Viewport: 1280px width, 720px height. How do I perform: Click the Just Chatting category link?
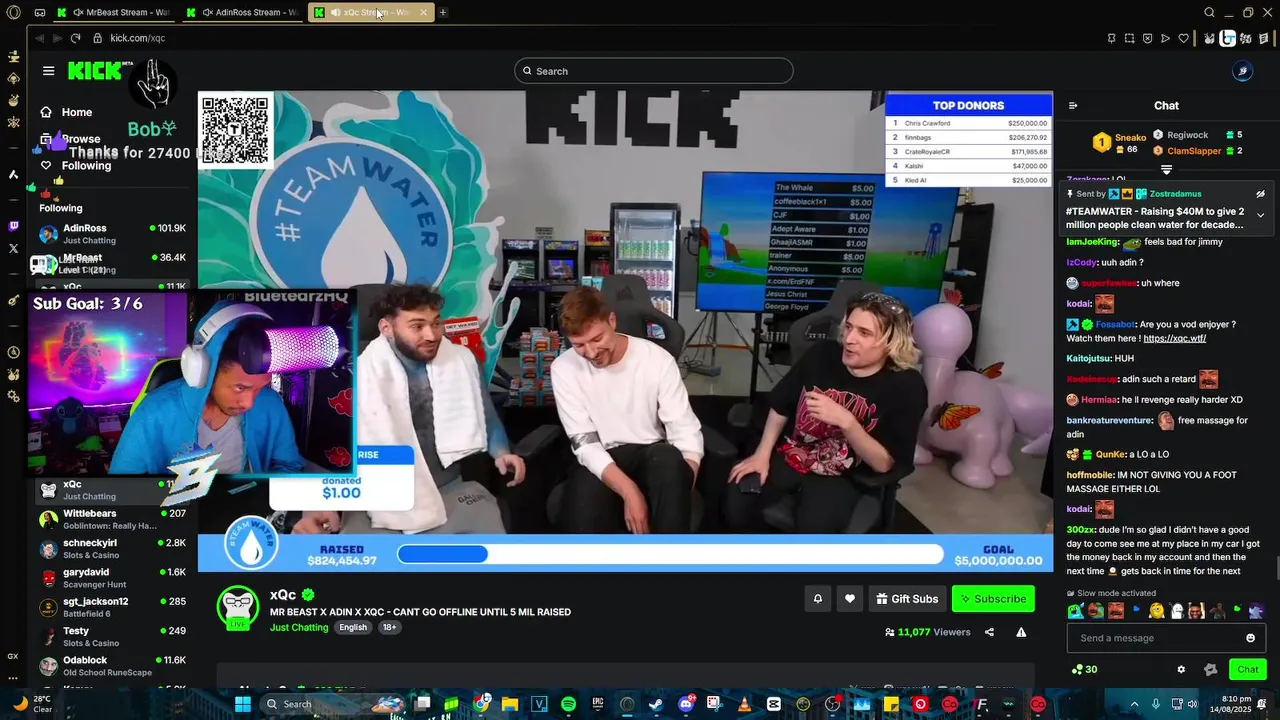(x=299, y=627)
